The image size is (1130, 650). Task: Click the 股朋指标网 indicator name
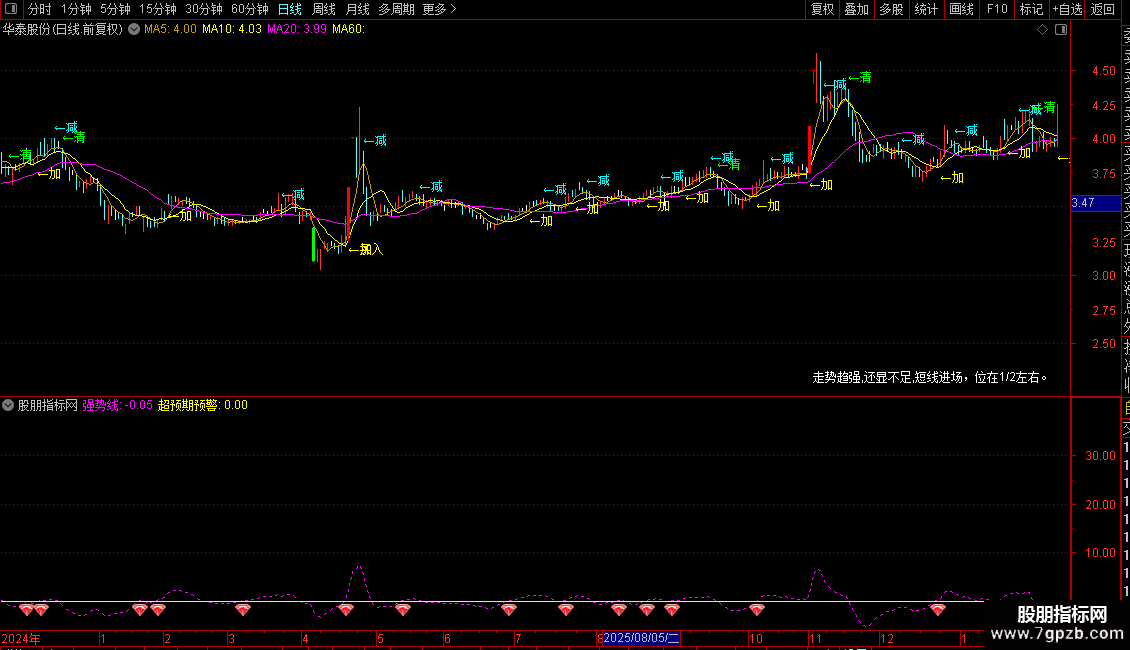(48, 405)
